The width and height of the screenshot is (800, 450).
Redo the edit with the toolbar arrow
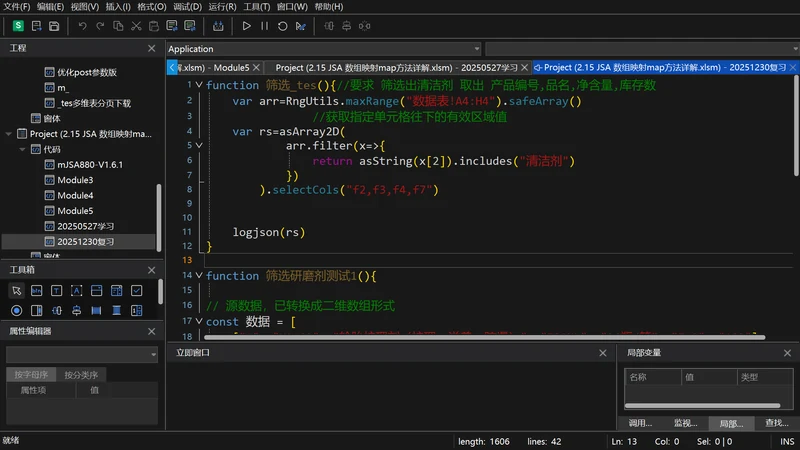[100, 26]
